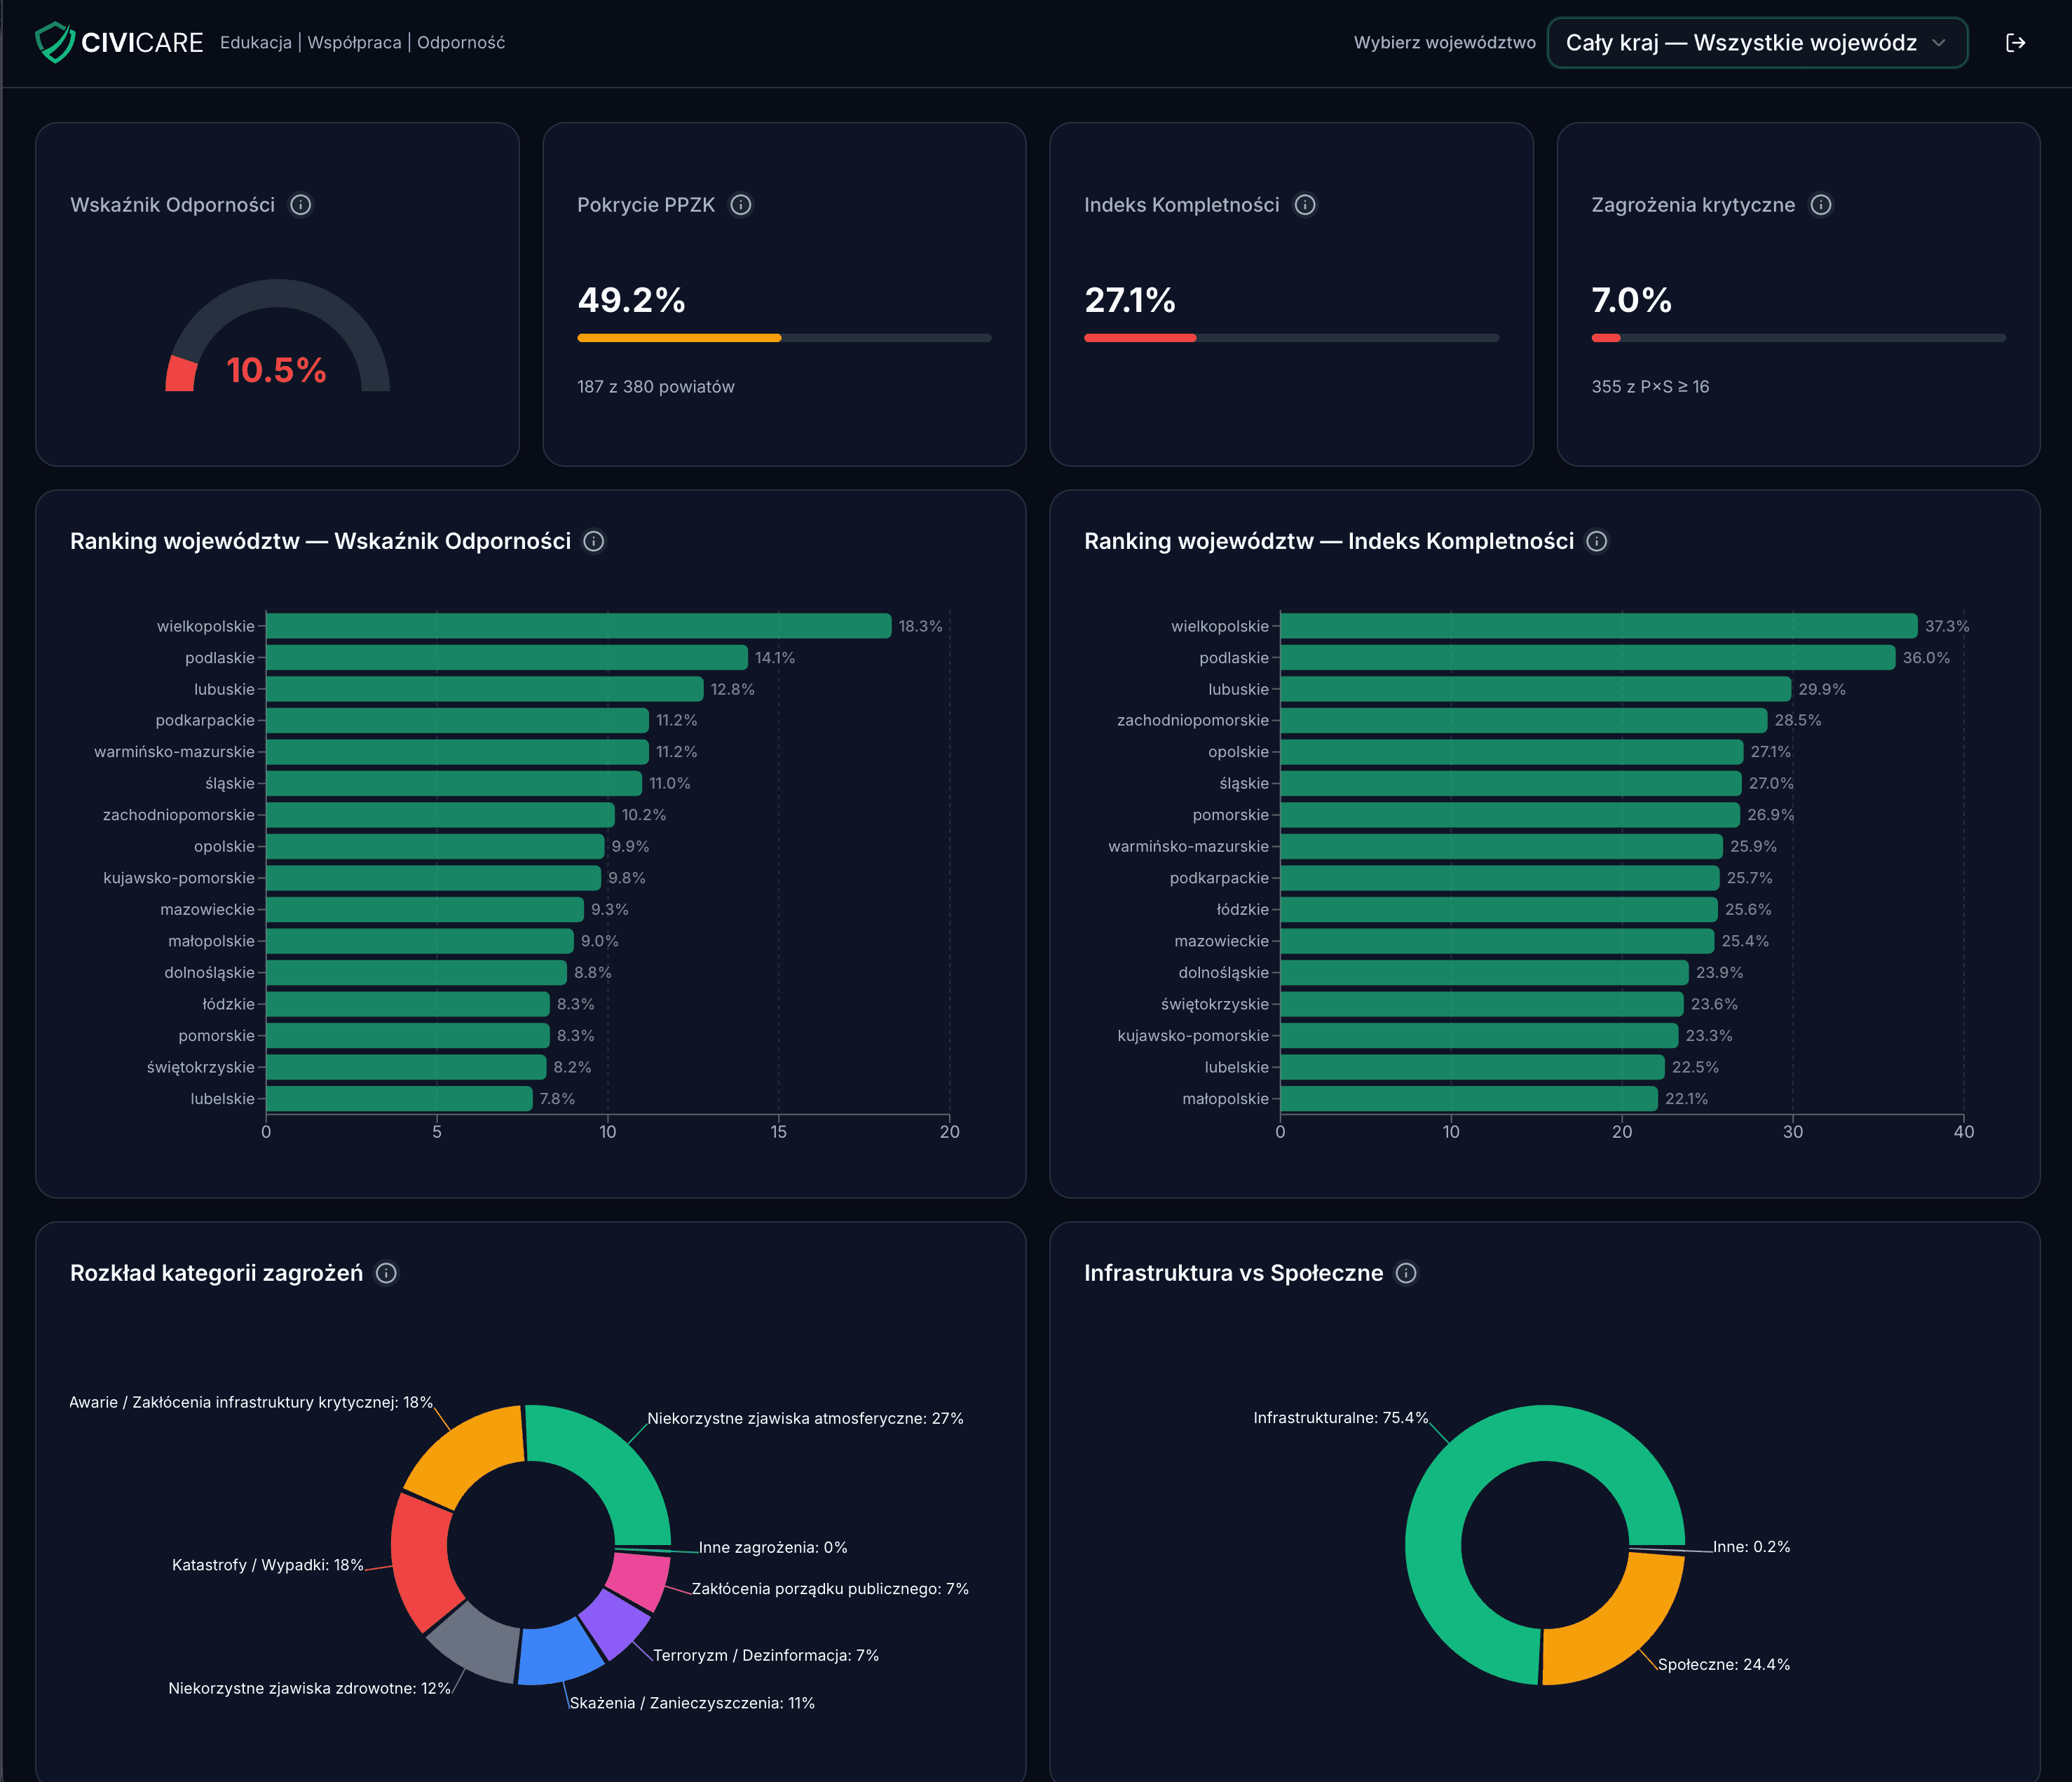Click the 'Infrastruktura vs Społeczne' heading
Viewport: 2072px width, 1782px height.
pos(1233,1273)
